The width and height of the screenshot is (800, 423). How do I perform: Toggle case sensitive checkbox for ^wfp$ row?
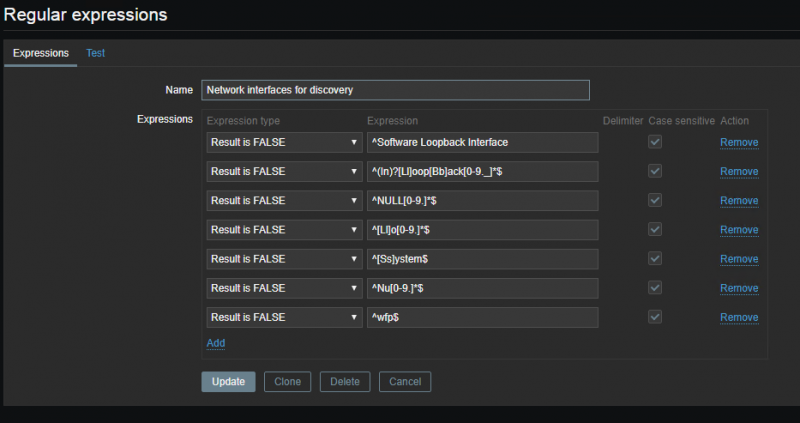[x=655, y=318]
